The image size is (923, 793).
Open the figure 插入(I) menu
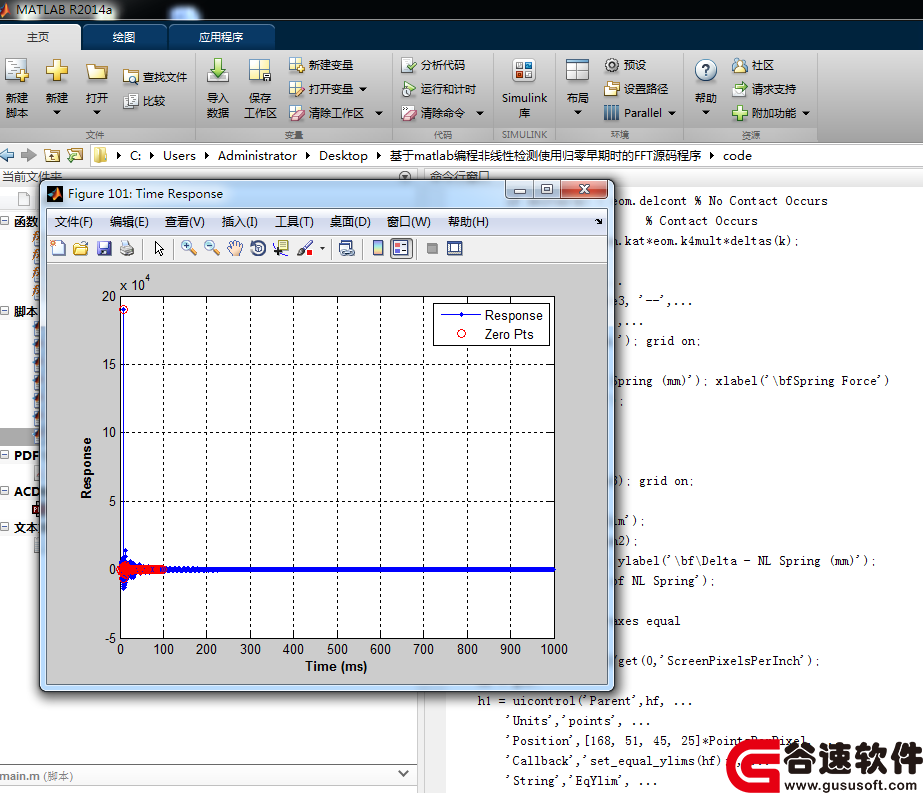click(240, 222)
